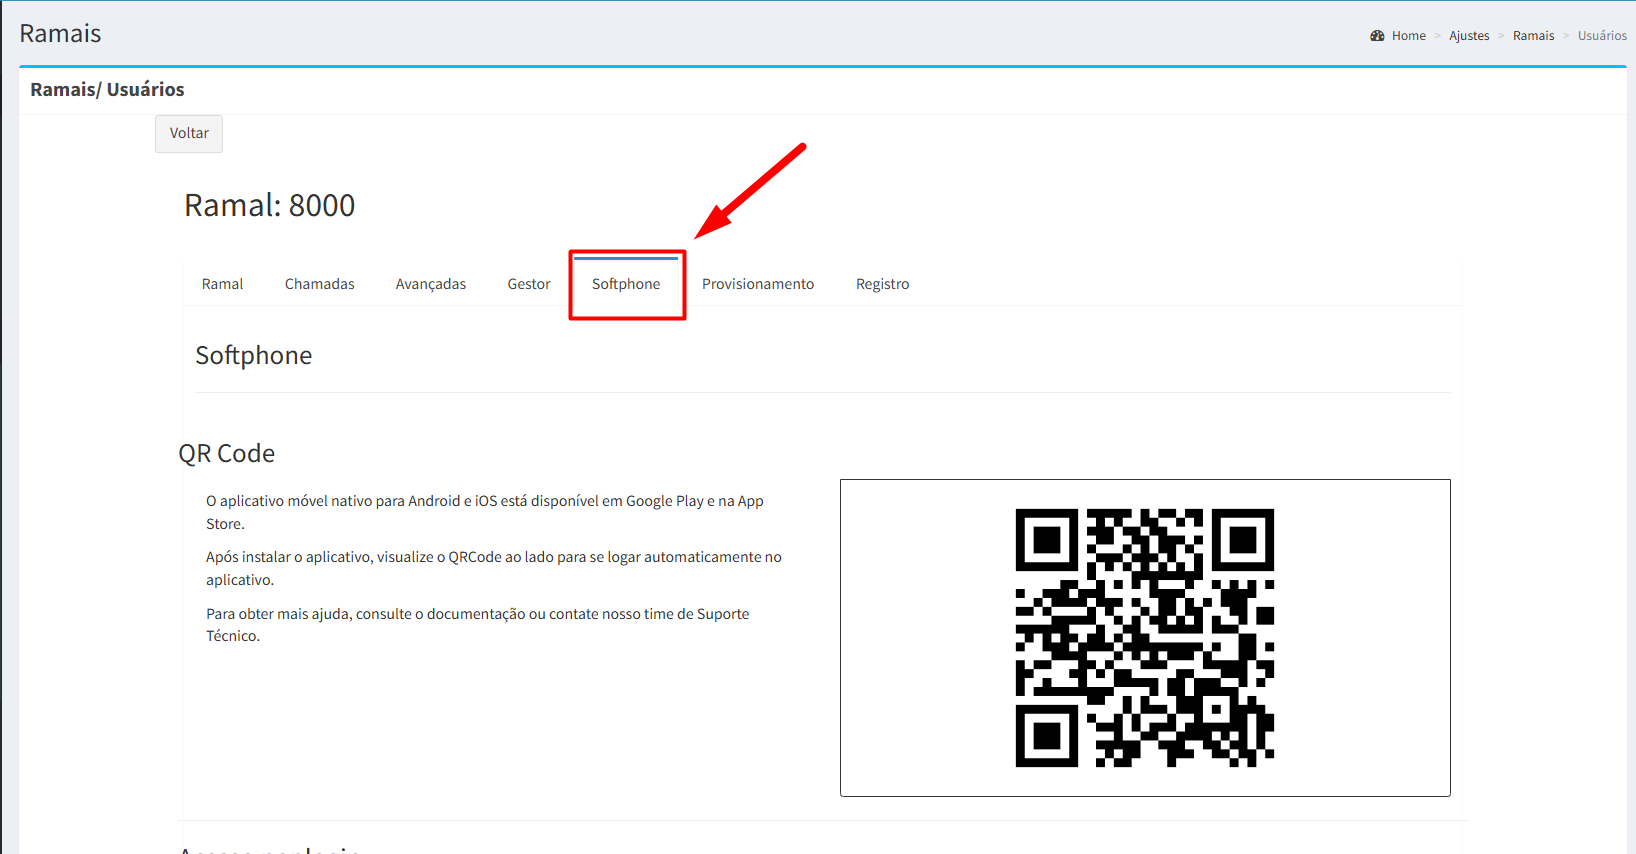Click the Usuários breadcrumb item

point(1601,36)
